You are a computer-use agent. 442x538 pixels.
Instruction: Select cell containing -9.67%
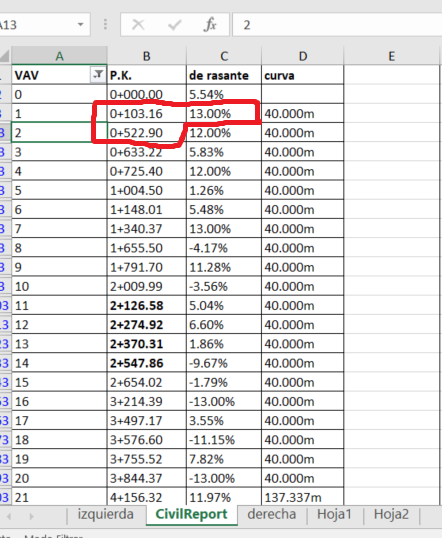point(224,363)
